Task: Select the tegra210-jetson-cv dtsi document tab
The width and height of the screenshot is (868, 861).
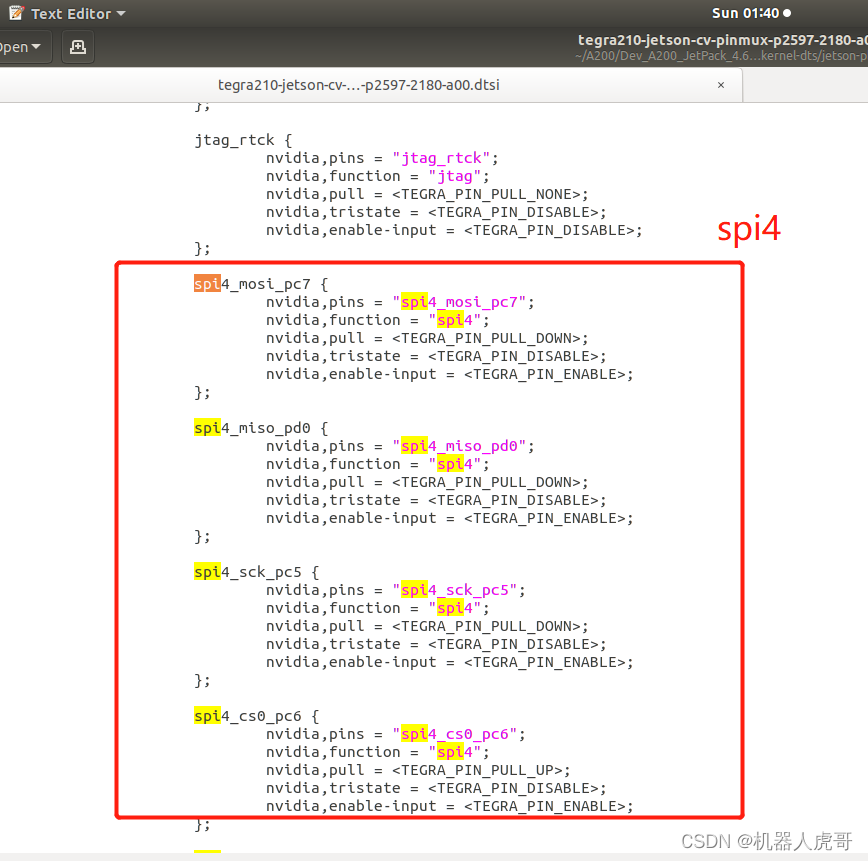Action: 359,85
